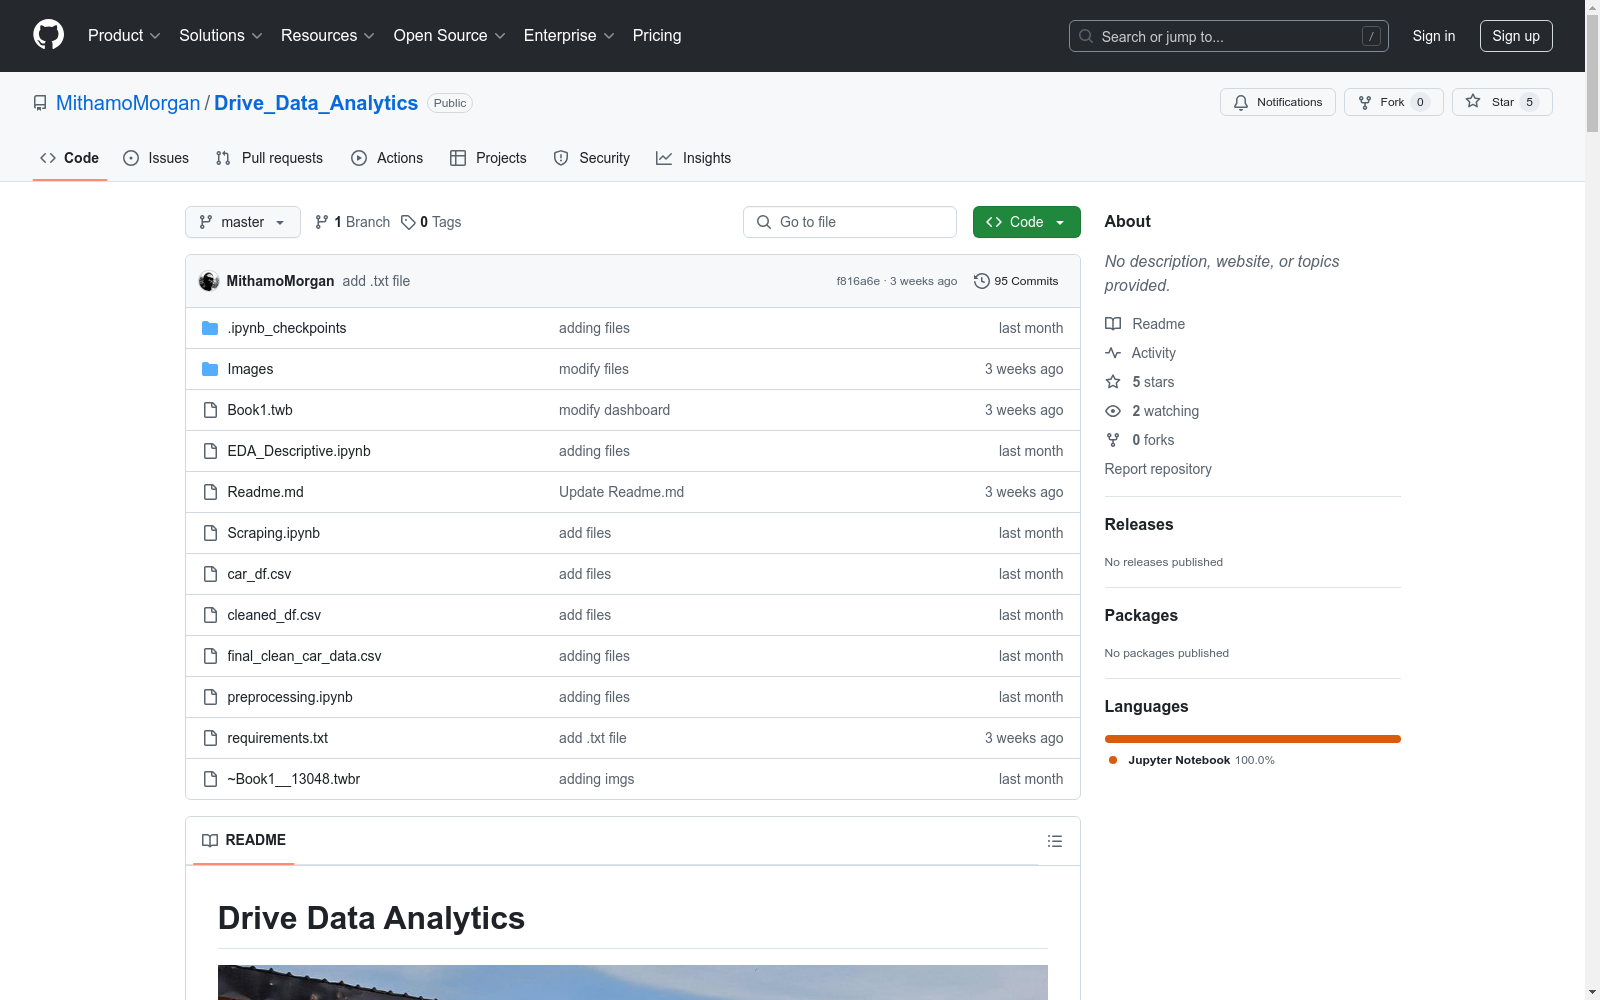The image size is (1600, 1000).
Task: Click the branch icon beside 1 Branch
Action: (x=322, y=222)
